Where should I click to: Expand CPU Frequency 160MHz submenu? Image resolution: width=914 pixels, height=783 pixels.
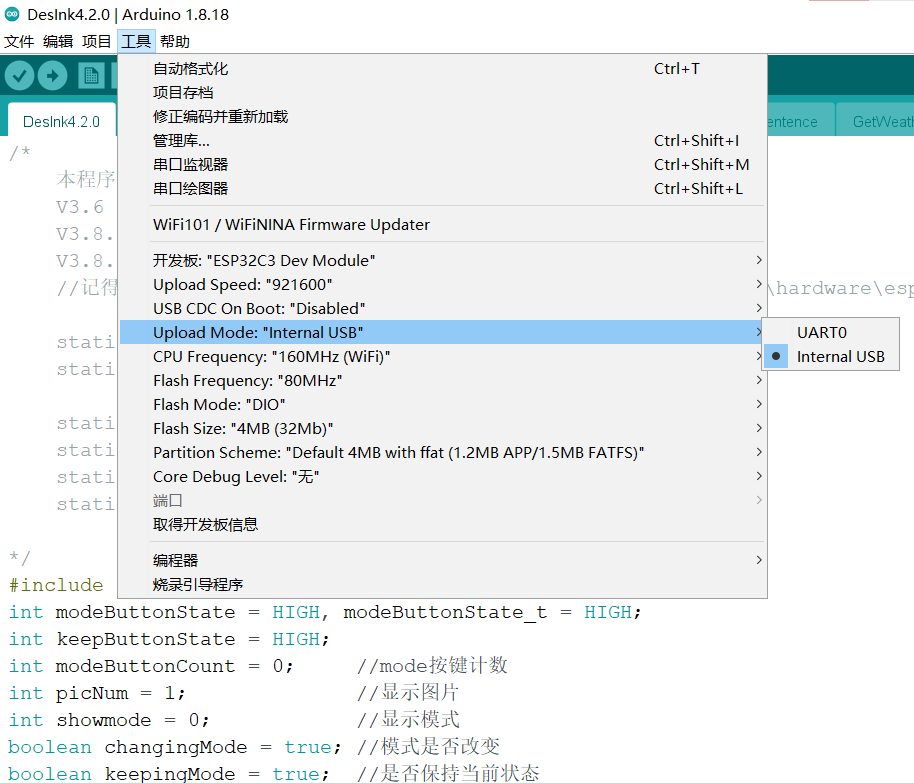[x=442, y=356]
